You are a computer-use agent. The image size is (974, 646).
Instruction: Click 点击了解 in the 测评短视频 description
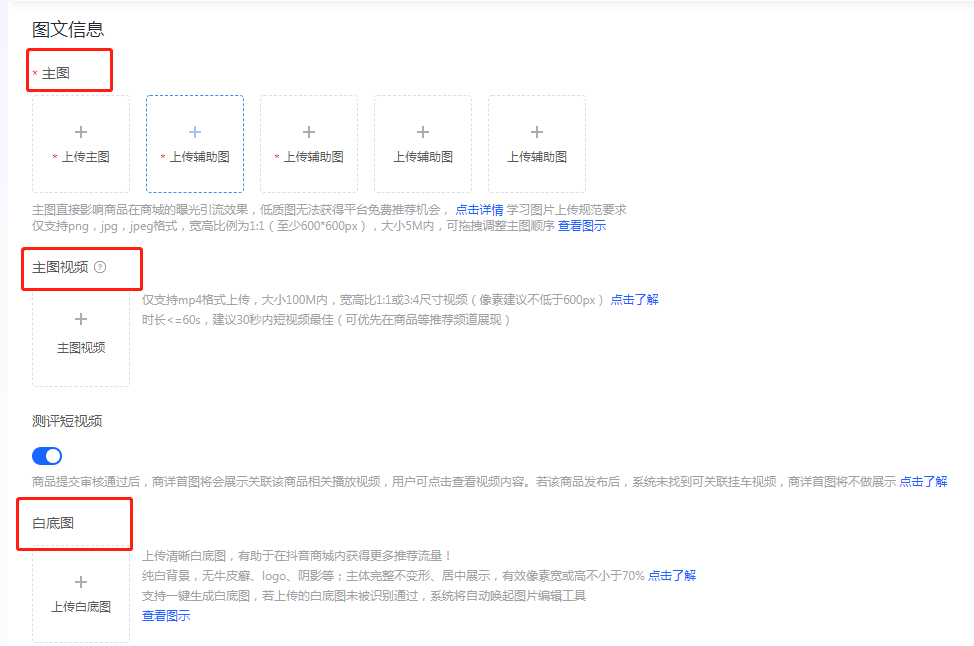923,480
